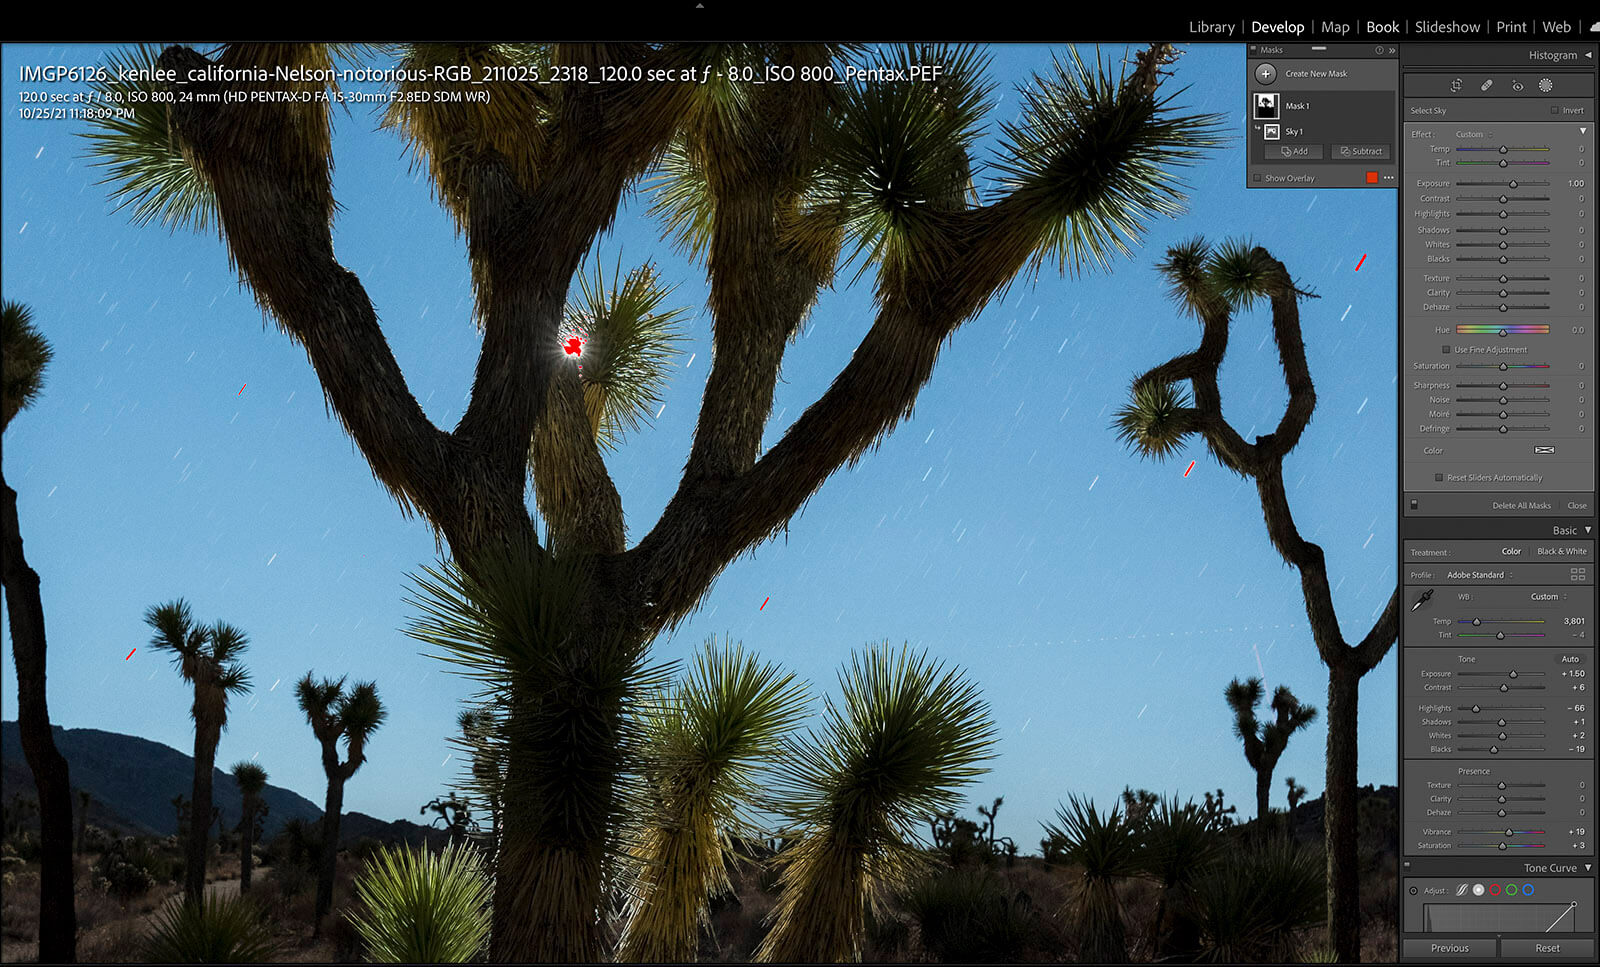Image resolution: width=1600 pixels, height=967 pixels.
Task: Open the Slideshow module
Action: pyautogui.click(x=1447, y=27)
